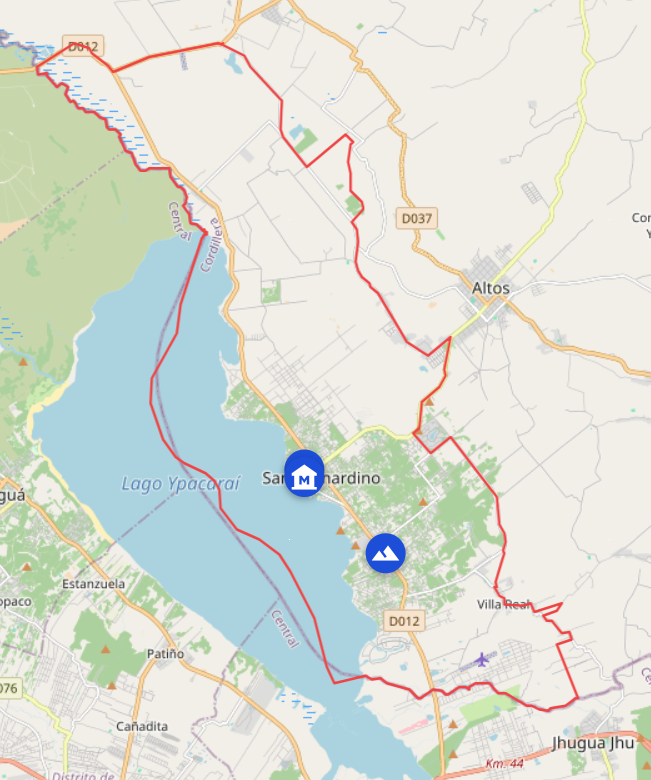This screenshot has height=780, width=651.
Task: Click the Lago Ypacaraí lake label
Action: coord(181,484)
